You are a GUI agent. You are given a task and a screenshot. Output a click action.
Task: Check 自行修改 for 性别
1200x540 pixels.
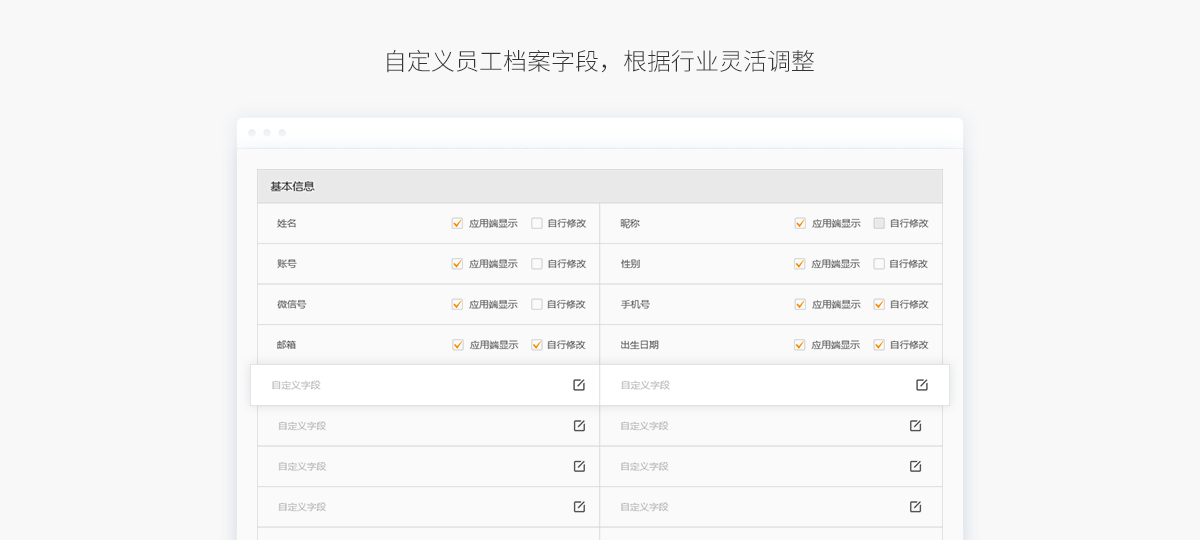pos(879,264)
